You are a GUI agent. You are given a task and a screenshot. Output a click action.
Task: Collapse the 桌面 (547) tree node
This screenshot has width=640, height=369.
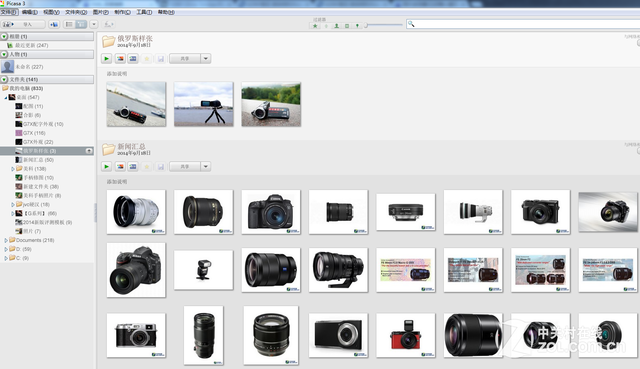(5, 98)
